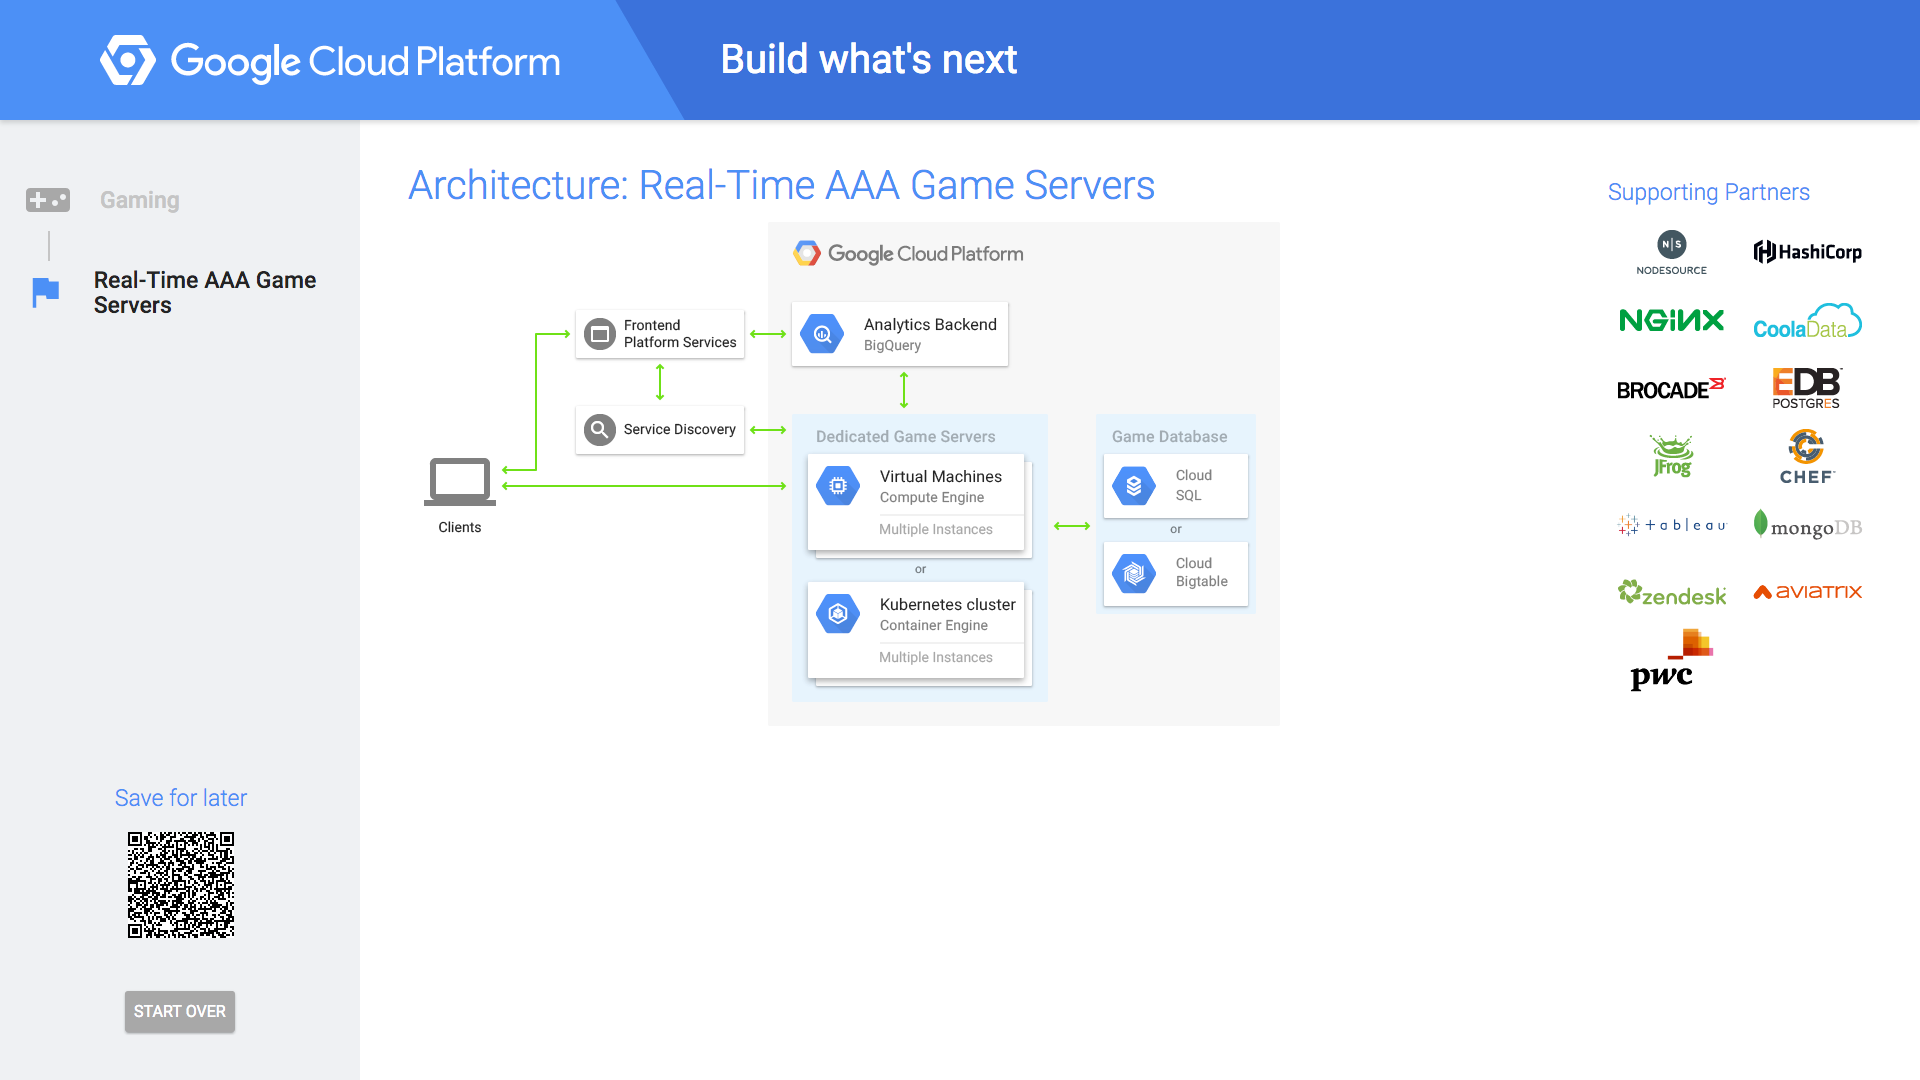Click the Frontend Platform Services window icon
The width and height of the screenshot is (1920, 1080).
coord(600,334)
